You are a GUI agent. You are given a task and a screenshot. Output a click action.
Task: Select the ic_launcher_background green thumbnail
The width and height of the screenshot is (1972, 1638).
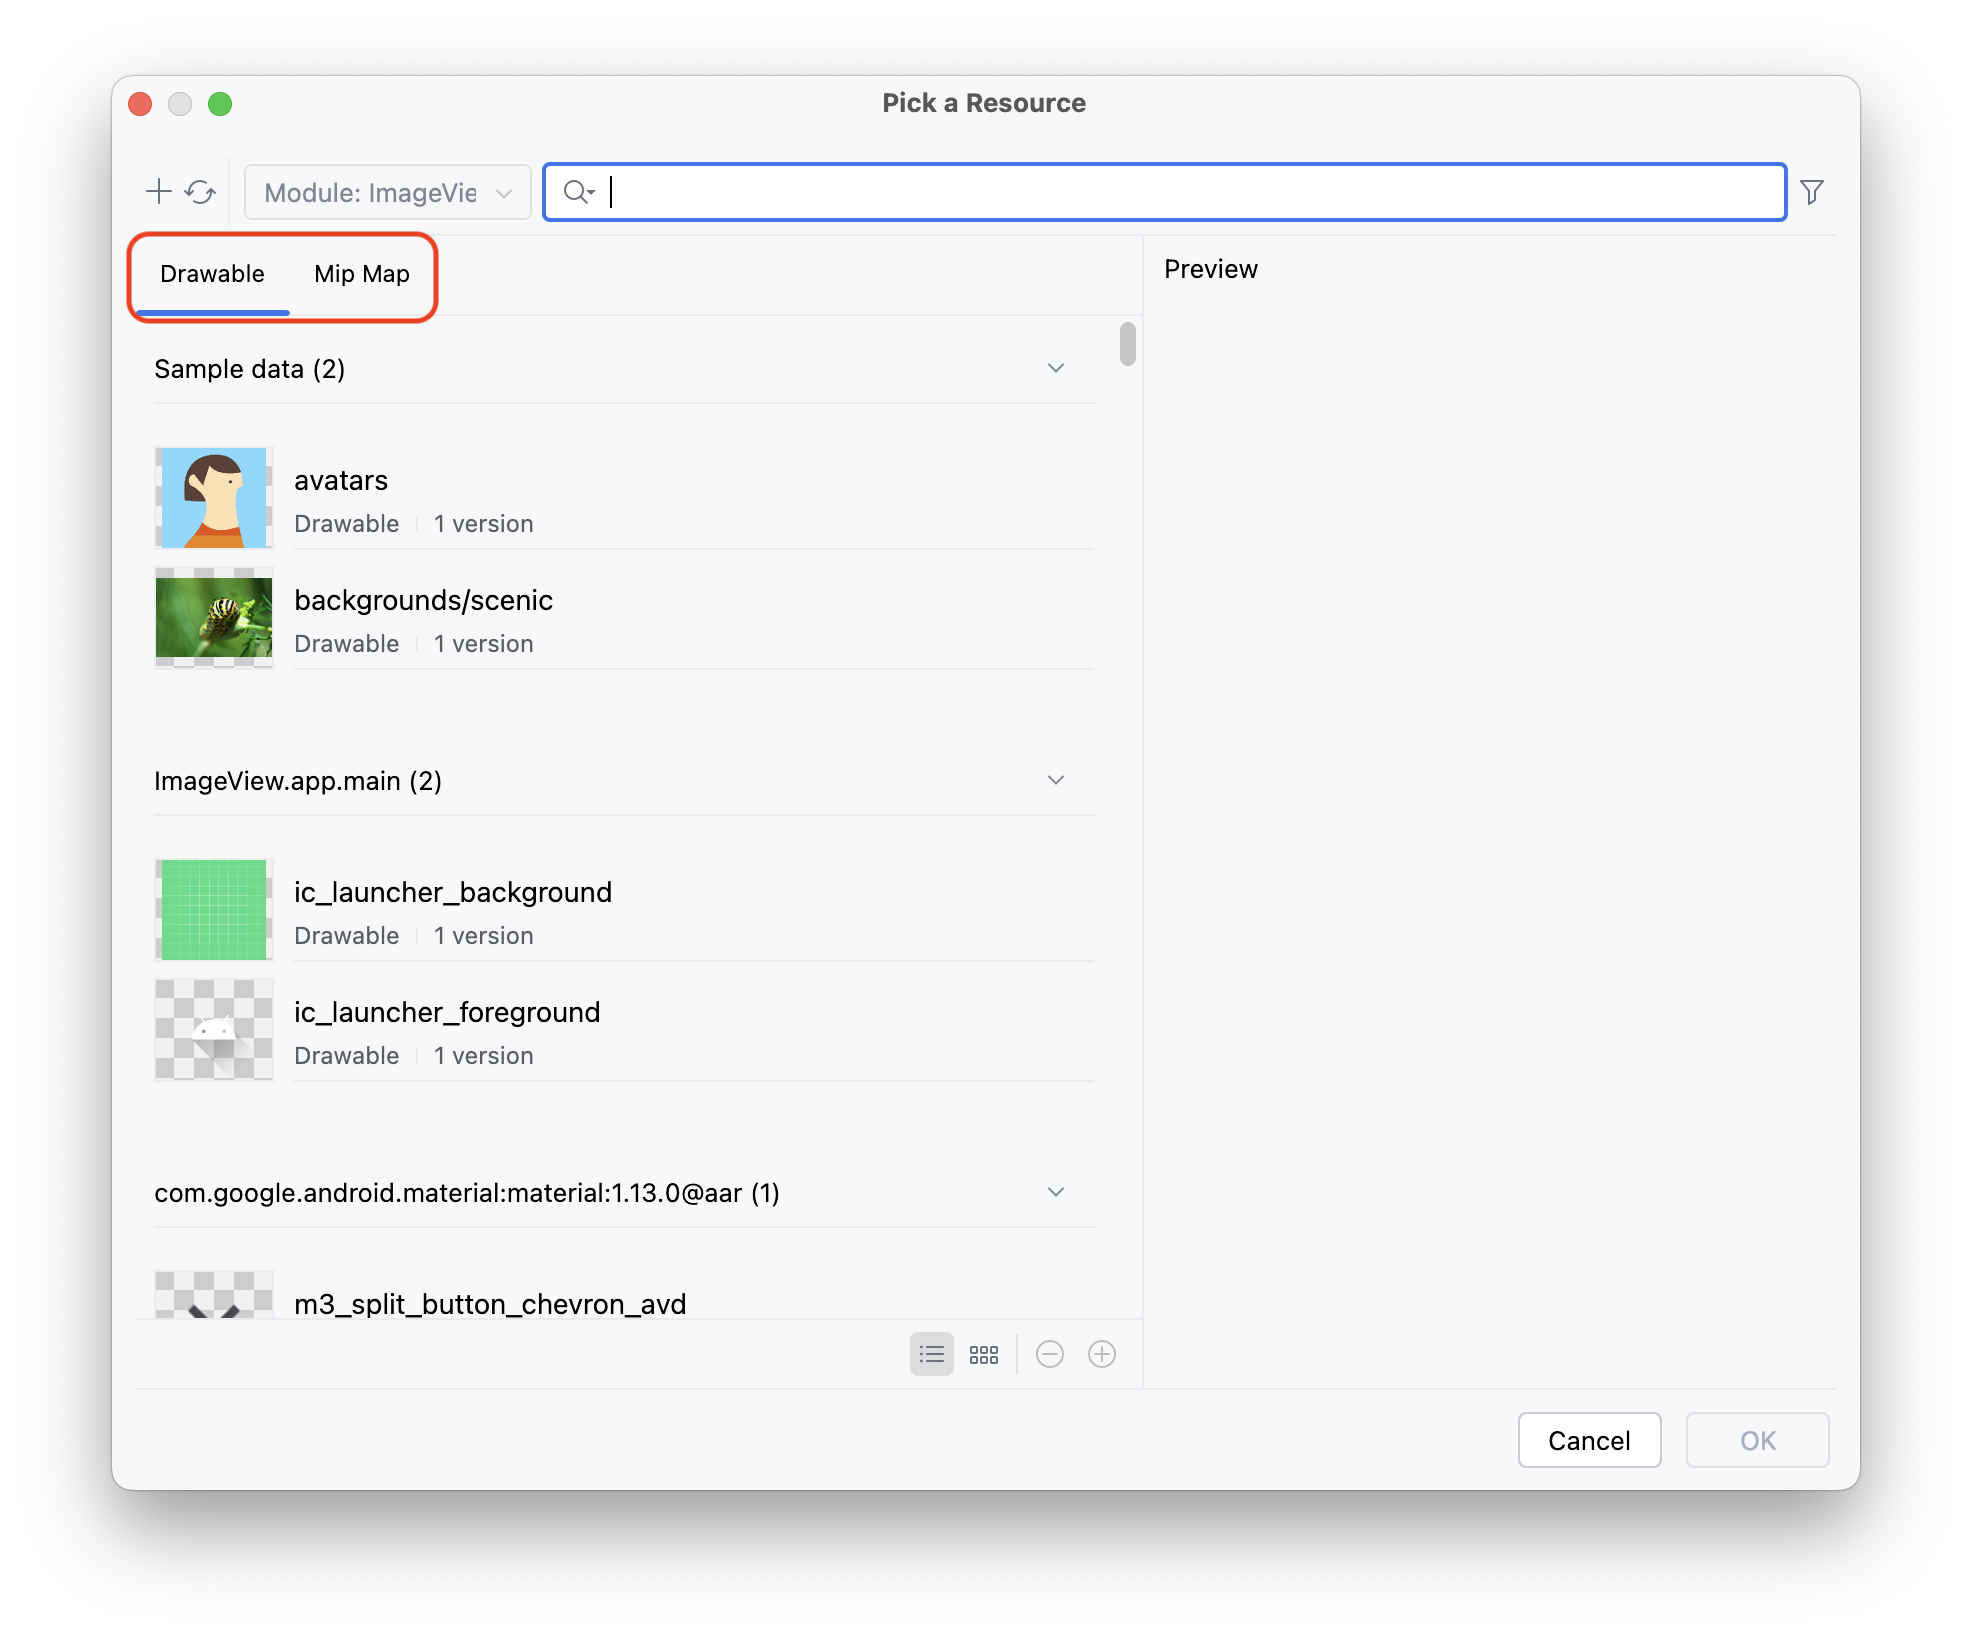(214, 910)
